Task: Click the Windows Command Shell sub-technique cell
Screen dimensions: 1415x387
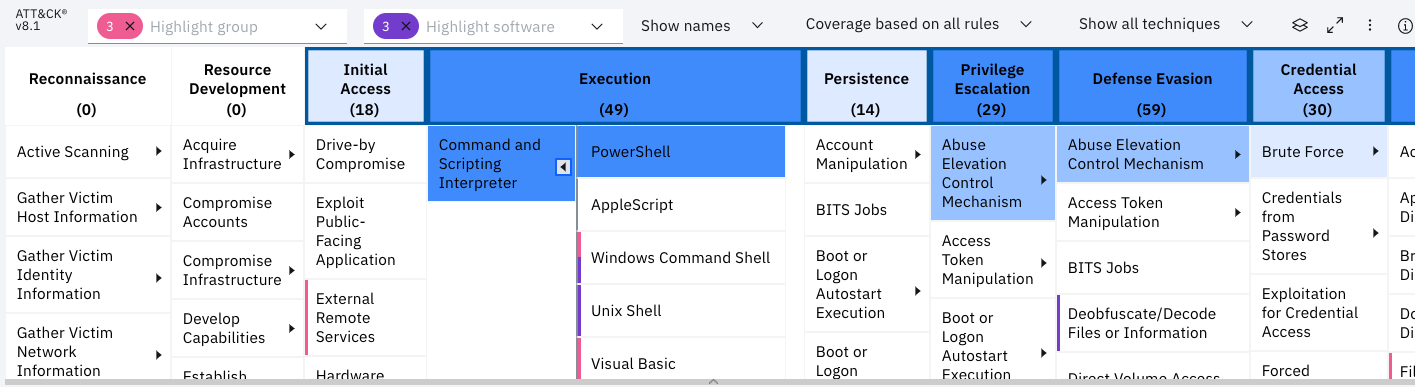Action: tap(681, 258)
